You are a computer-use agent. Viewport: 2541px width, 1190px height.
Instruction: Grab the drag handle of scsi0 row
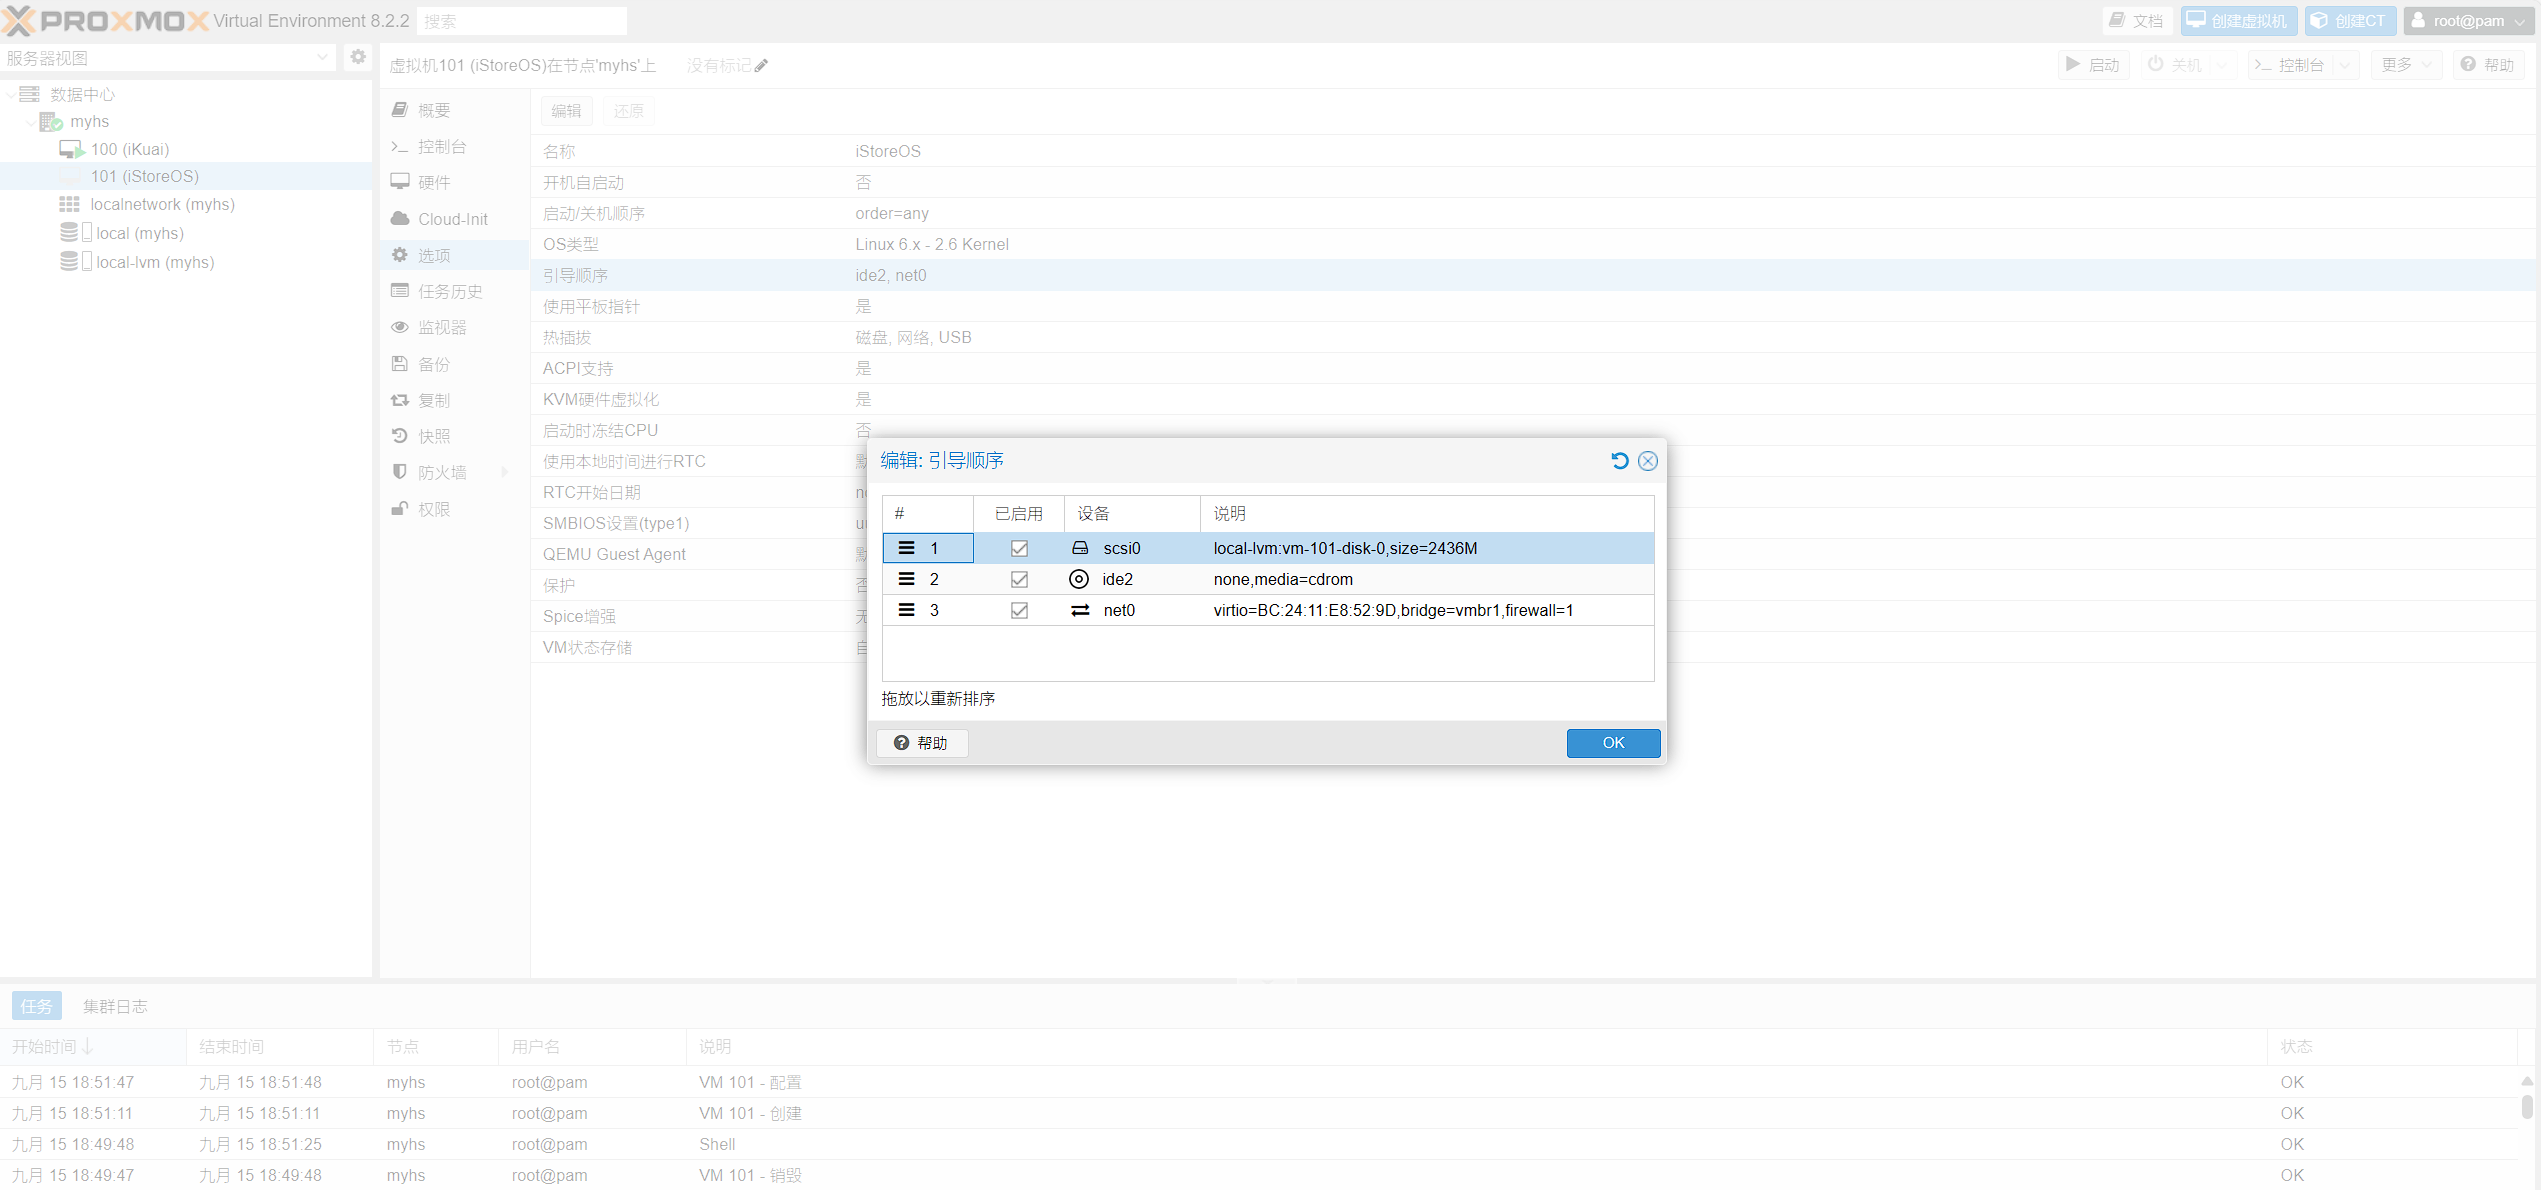tap(906, 548)
